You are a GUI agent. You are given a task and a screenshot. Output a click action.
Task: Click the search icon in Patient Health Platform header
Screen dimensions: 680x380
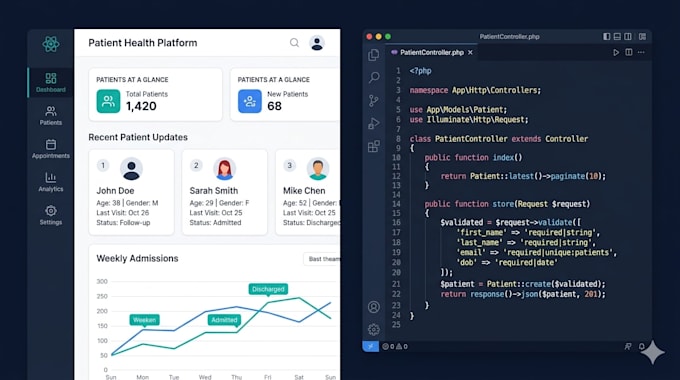294,43
